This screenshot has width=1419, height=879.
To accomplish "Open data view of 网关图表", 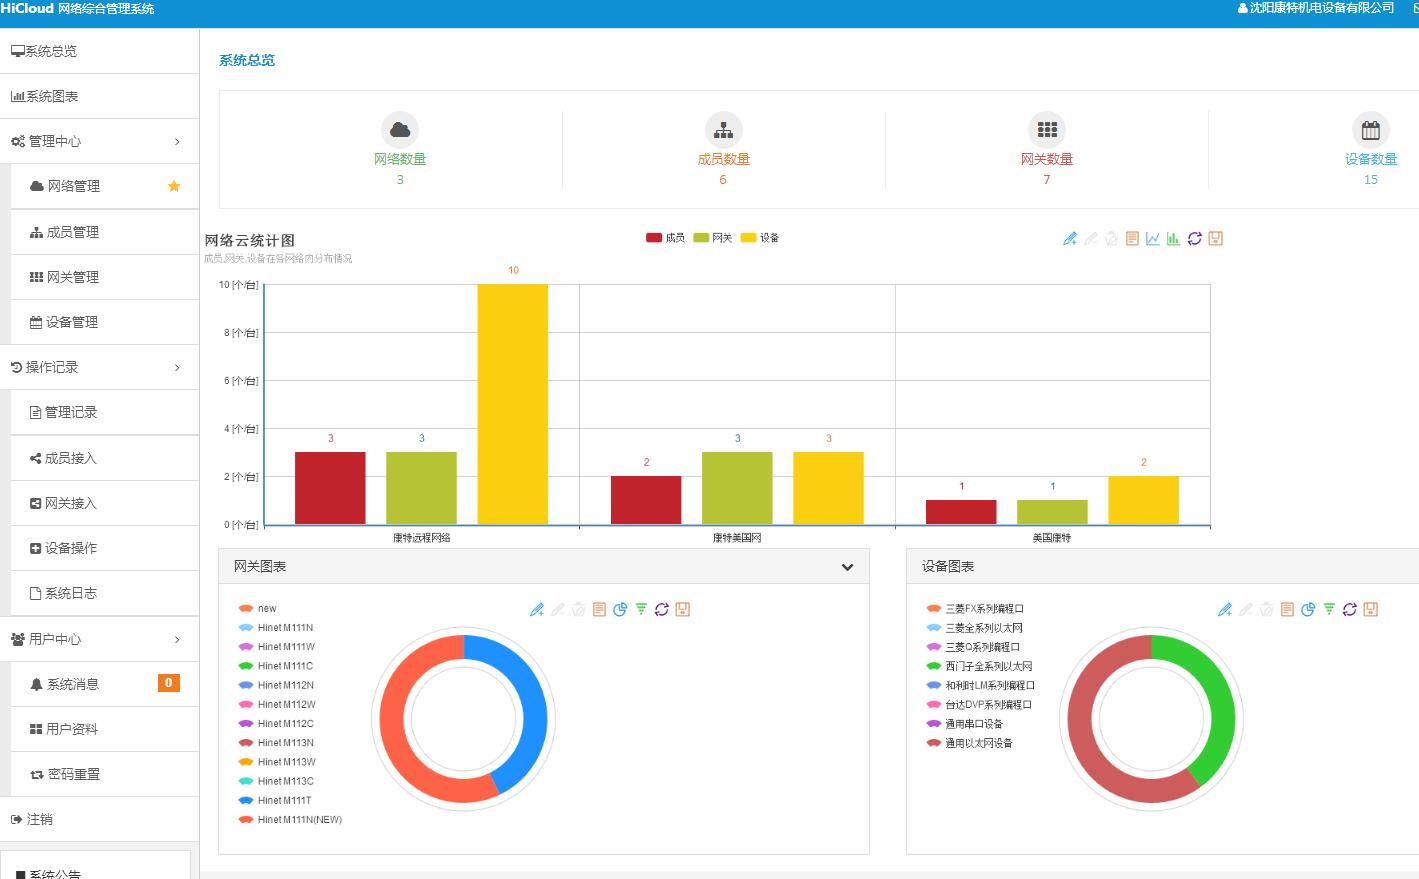I will click(599, 609).
